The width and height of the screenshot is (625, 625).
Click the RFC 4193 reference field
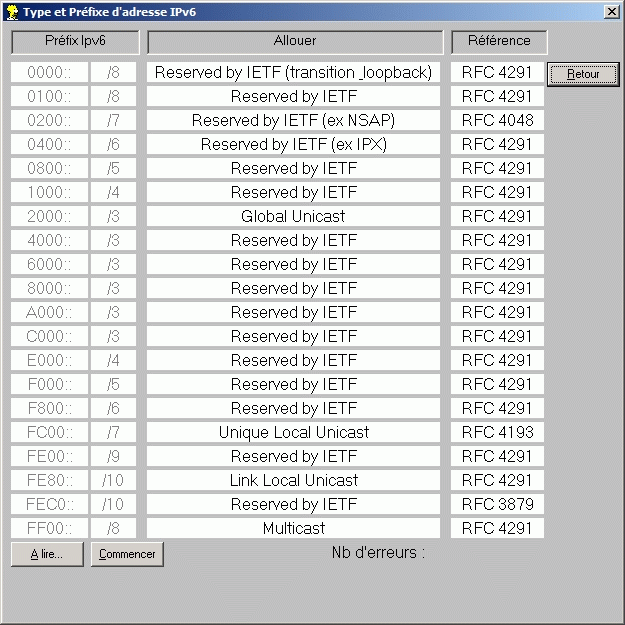[497, 433]
